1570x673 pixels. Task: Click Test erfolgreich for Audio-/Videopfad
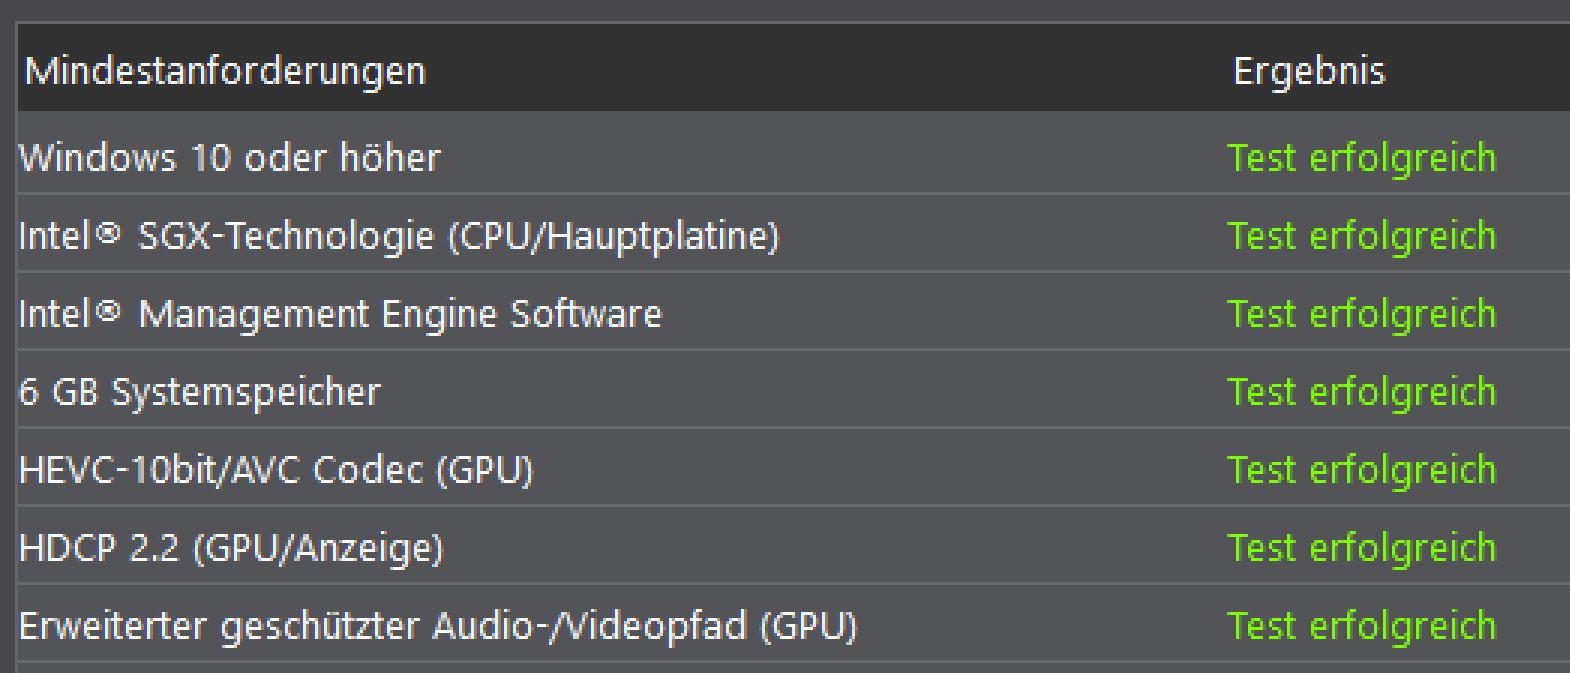tap(1360, 625)
